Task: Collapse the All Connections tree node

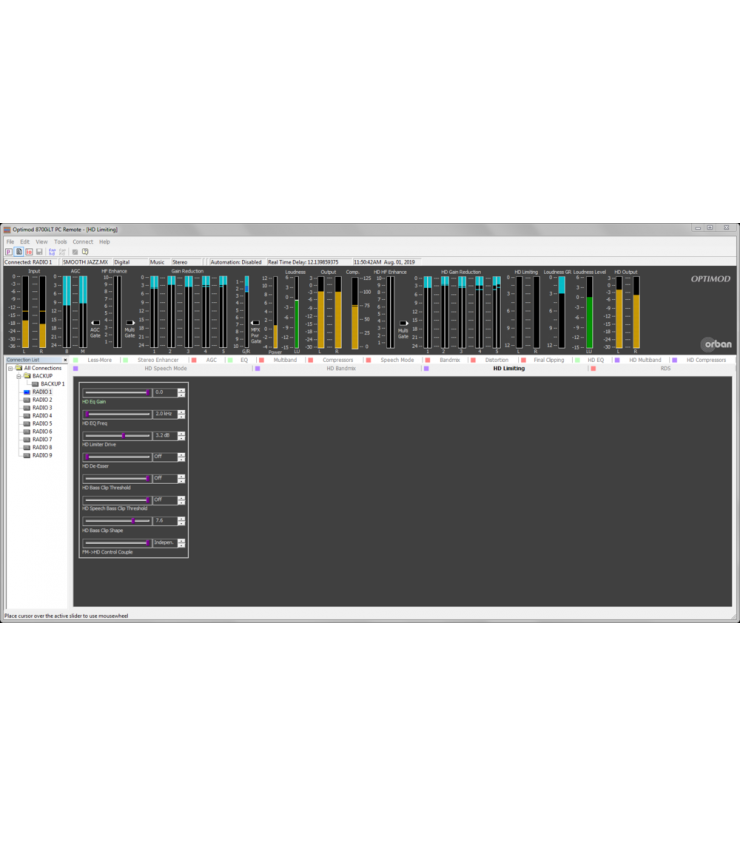Action: [x=10, y=368]
